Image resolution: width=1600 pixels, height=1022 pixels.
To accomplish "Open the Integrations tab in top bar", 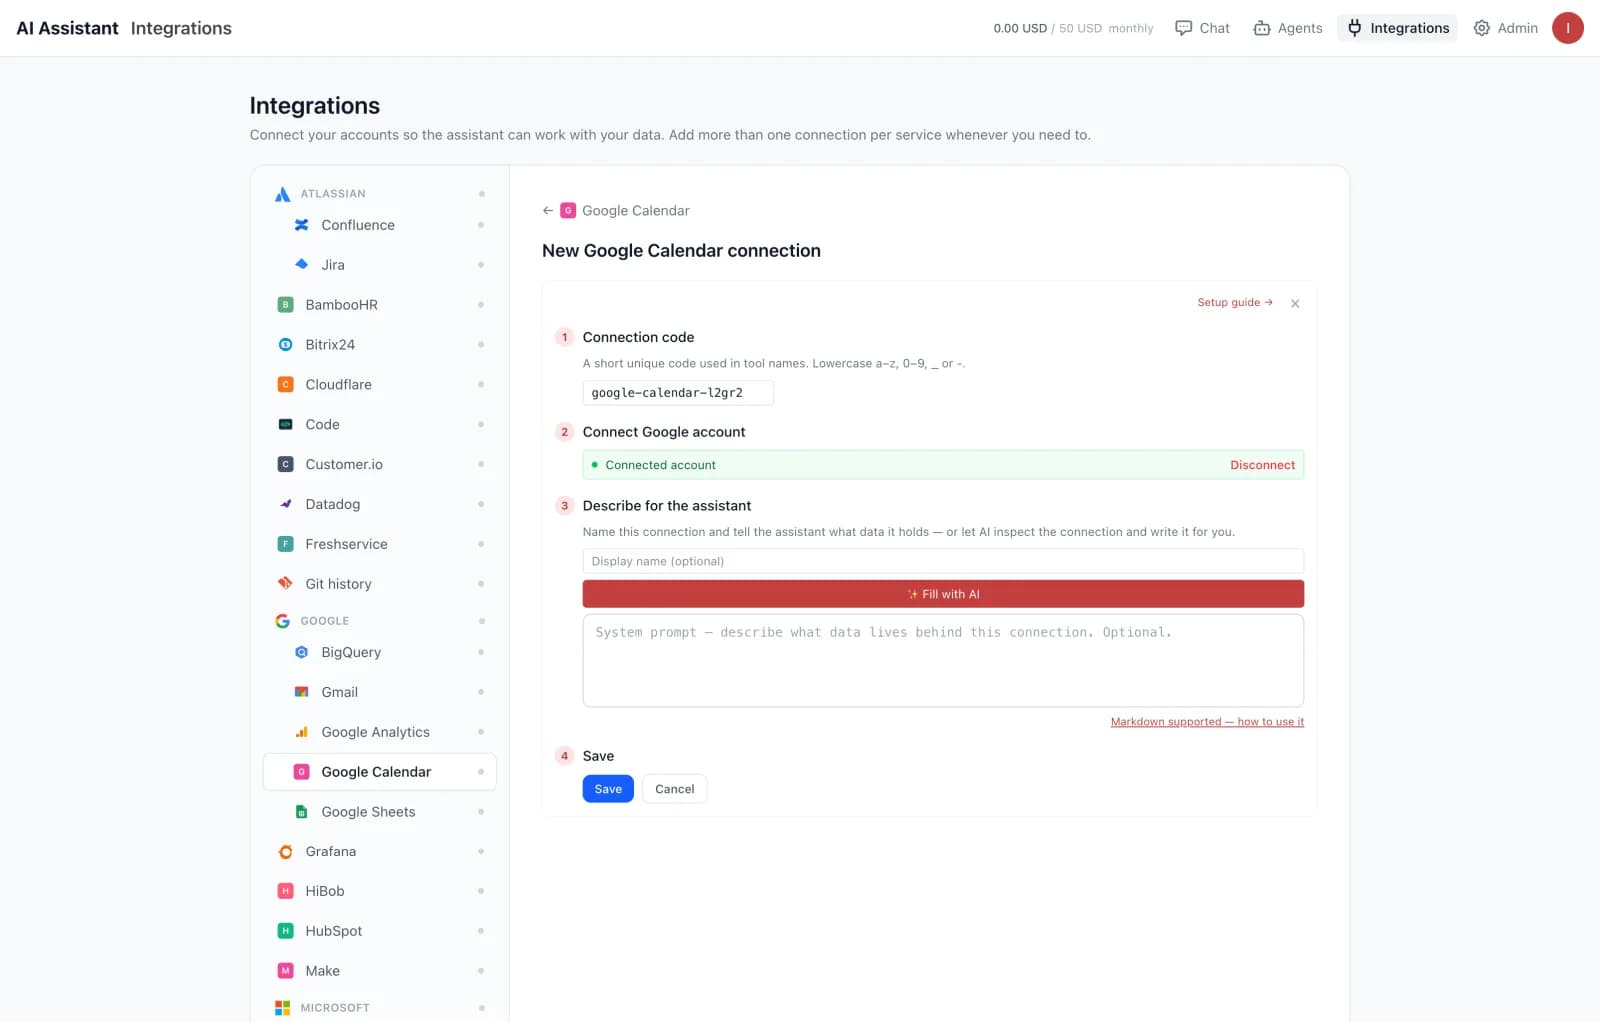I will [1397, 28].
